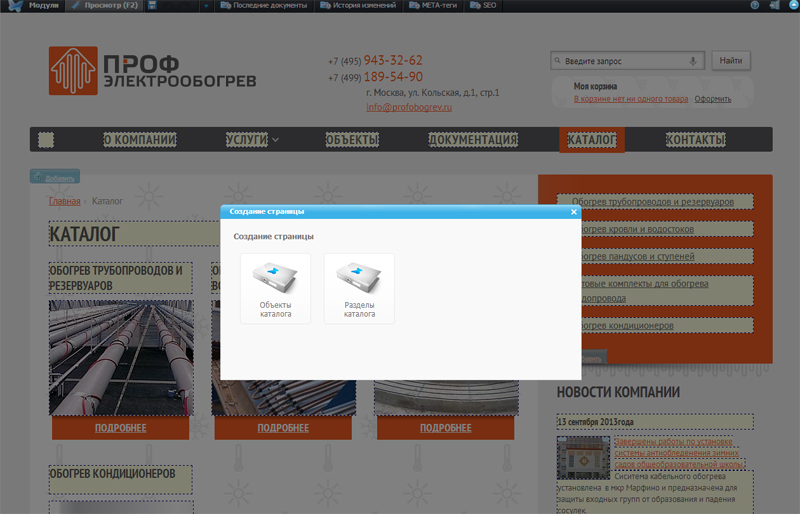Open the Документация menu item
800x514 pixels.
[473, 140]
